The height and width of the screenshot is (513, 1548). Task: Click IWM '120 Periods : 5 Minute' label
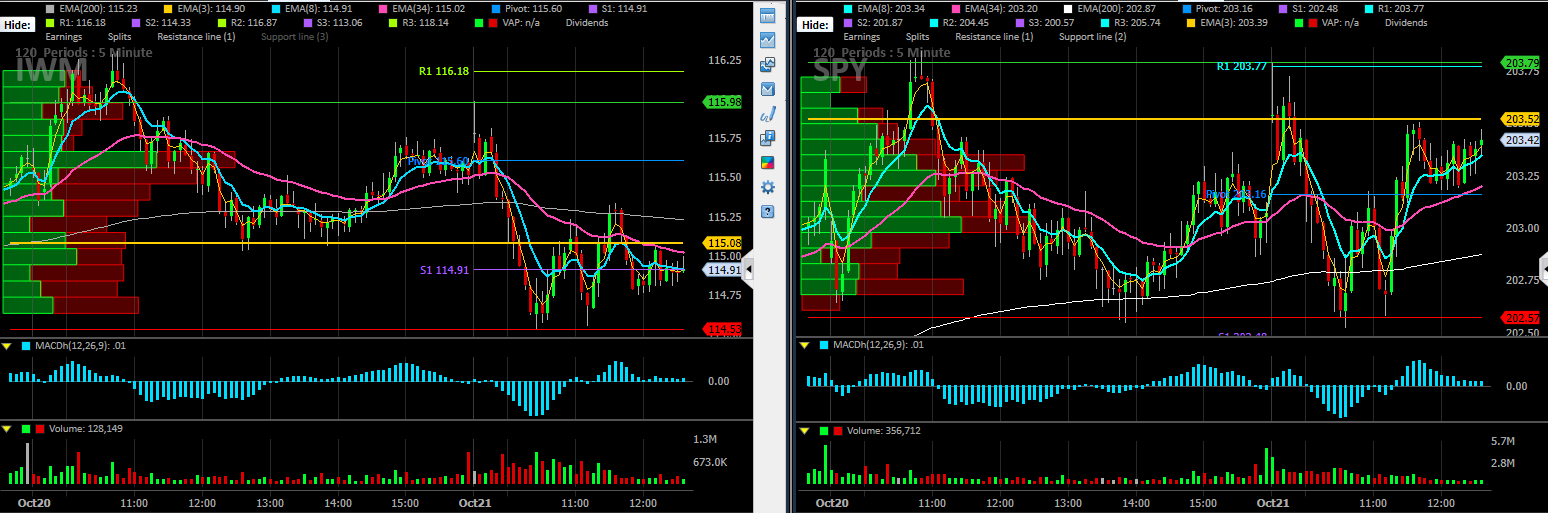[84, 52]
